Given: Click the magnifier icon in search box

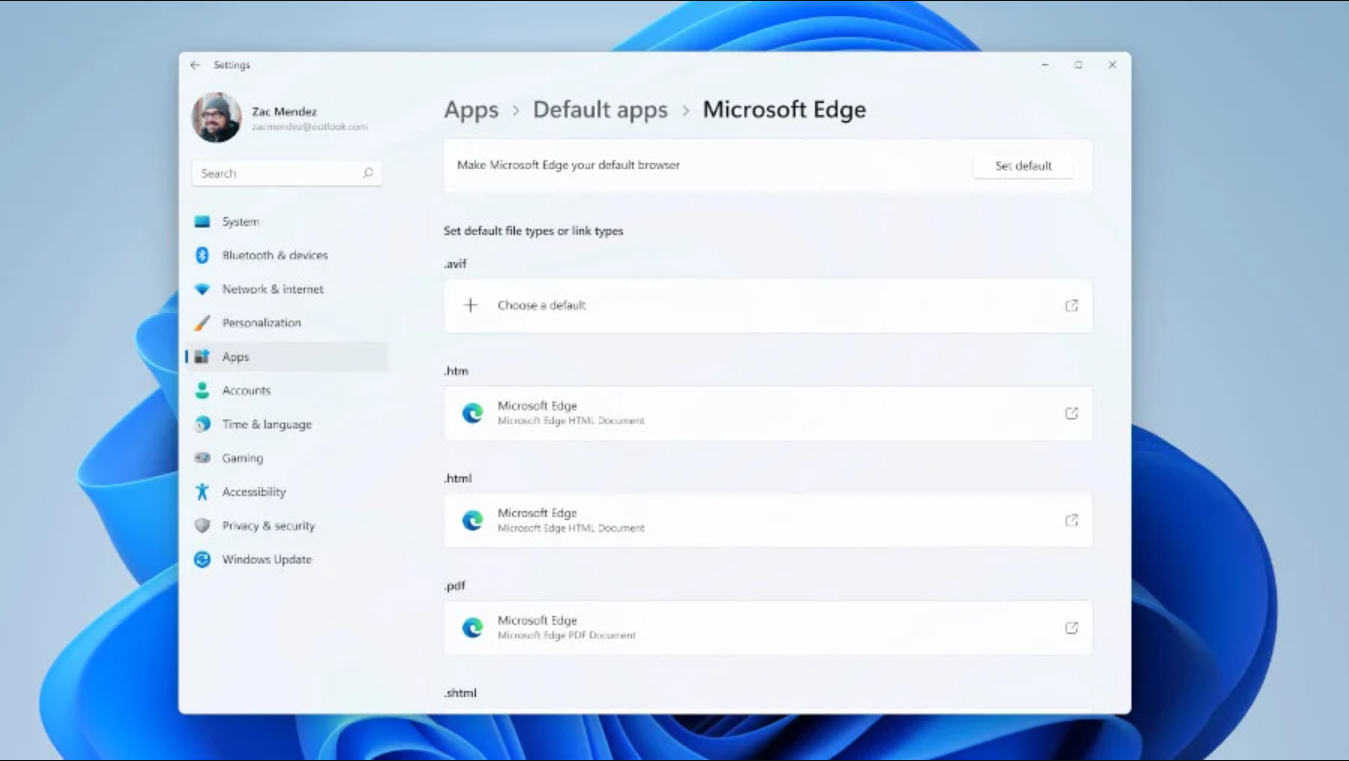Looking at the screenshot, I should point(368,173).
